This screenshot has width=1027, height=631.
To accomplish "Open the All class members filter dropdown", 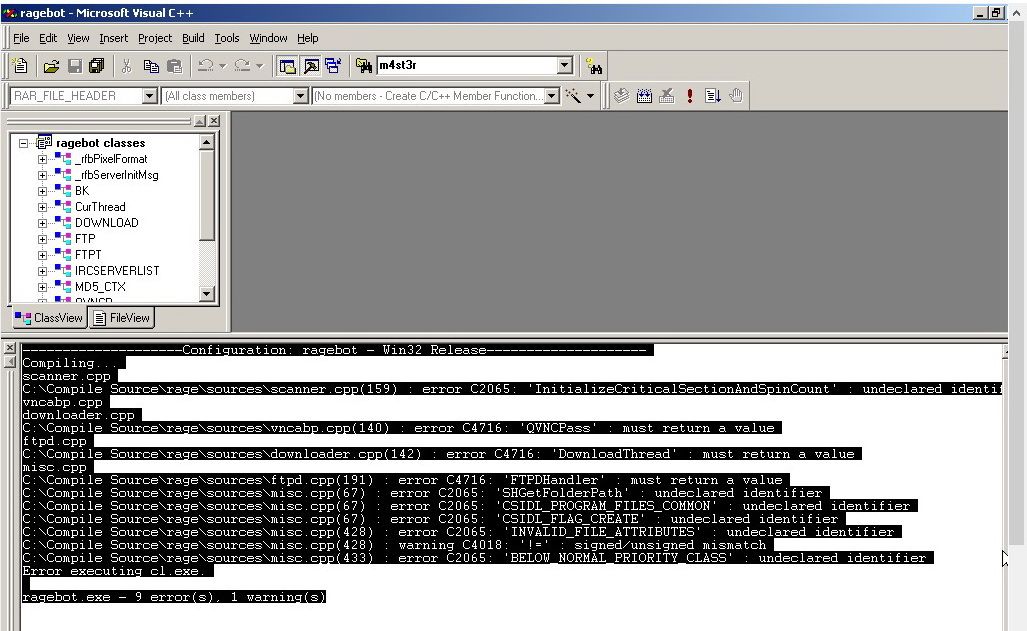I will pyautogui.click(x=300, y=96).
